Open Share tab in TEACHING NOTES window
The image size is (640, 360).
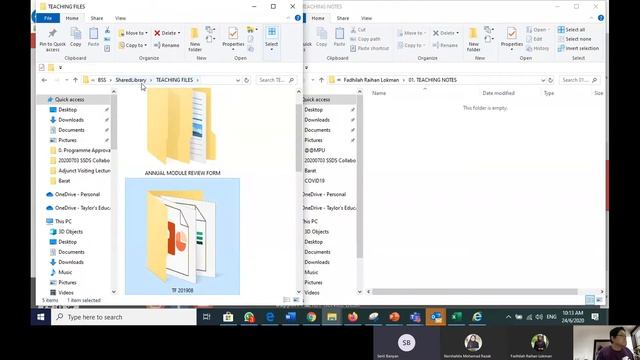pyautogui.click(x=343, y=18)
